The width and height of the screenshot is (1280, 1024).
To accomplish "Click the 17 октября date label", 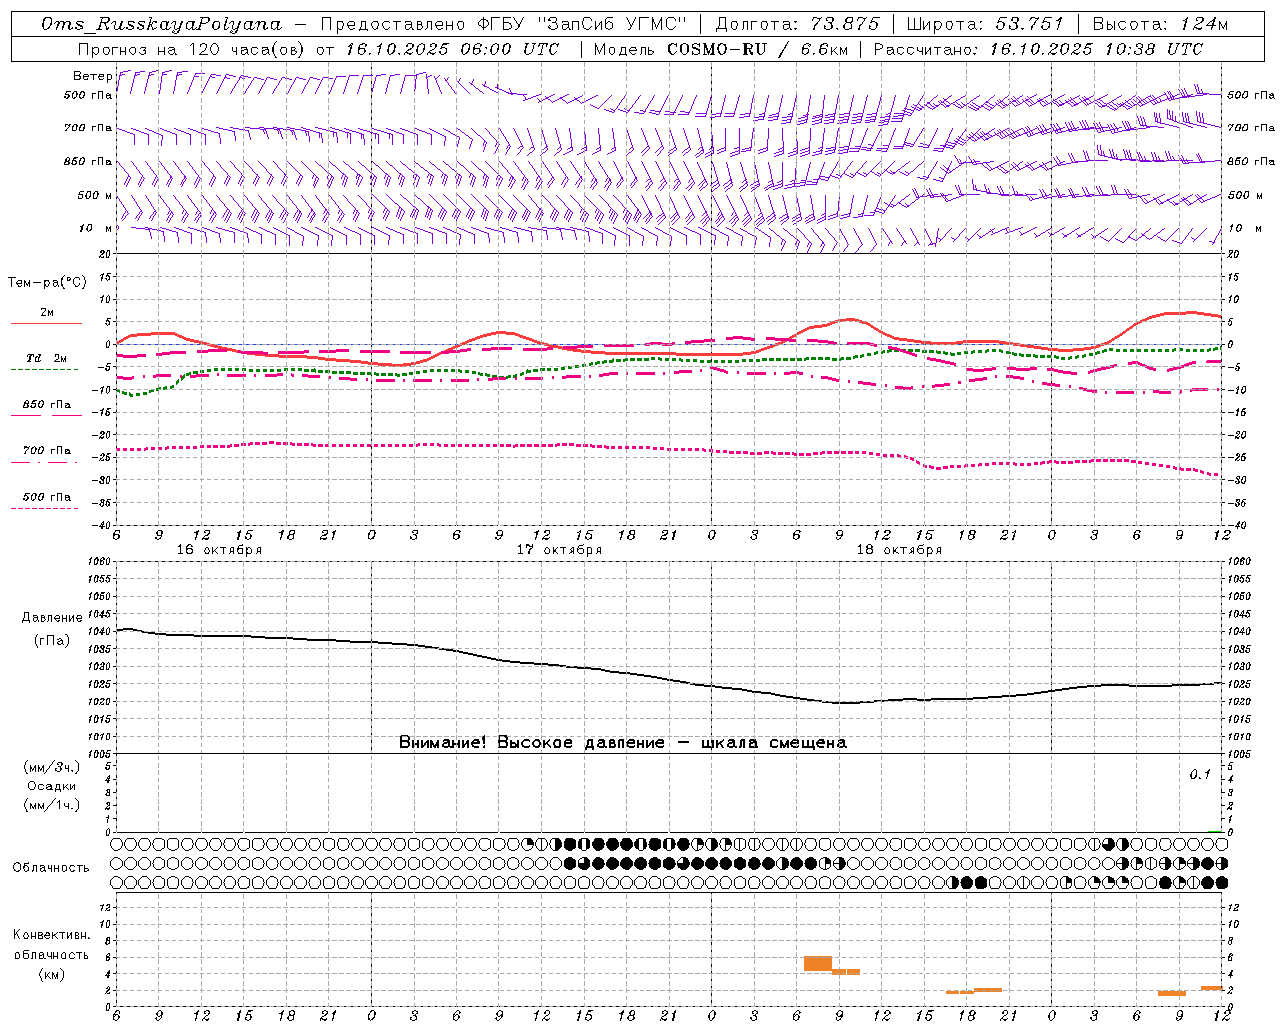I will pos(559,550).
